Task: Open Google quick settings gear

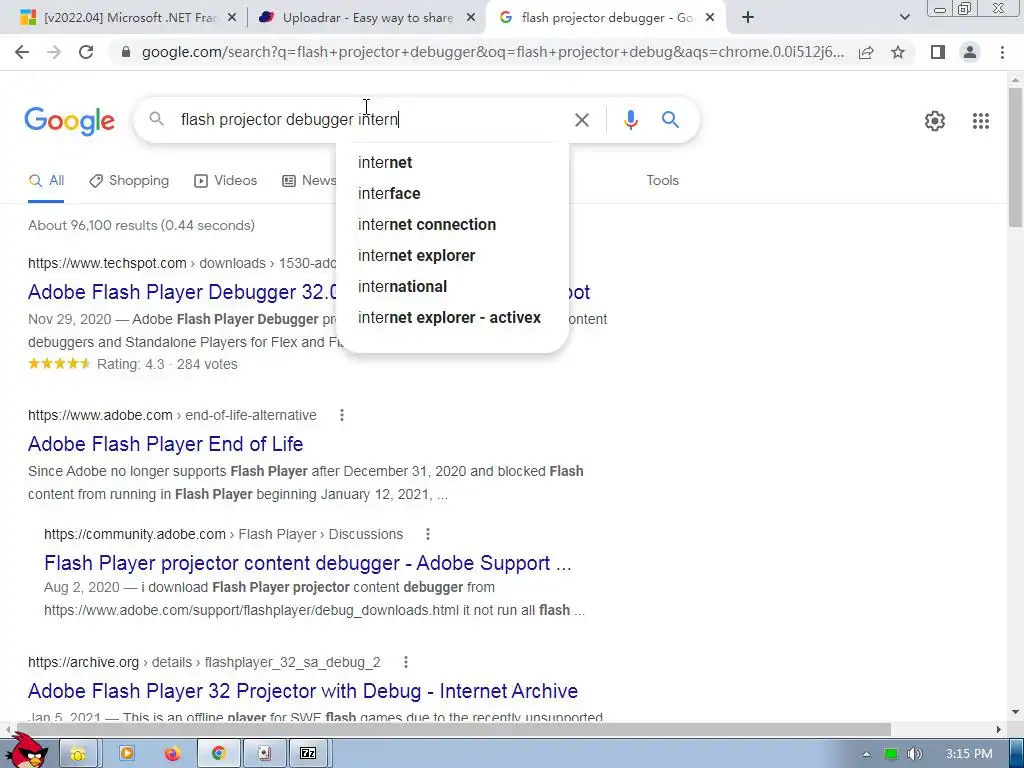Action: tap(935, 121)
